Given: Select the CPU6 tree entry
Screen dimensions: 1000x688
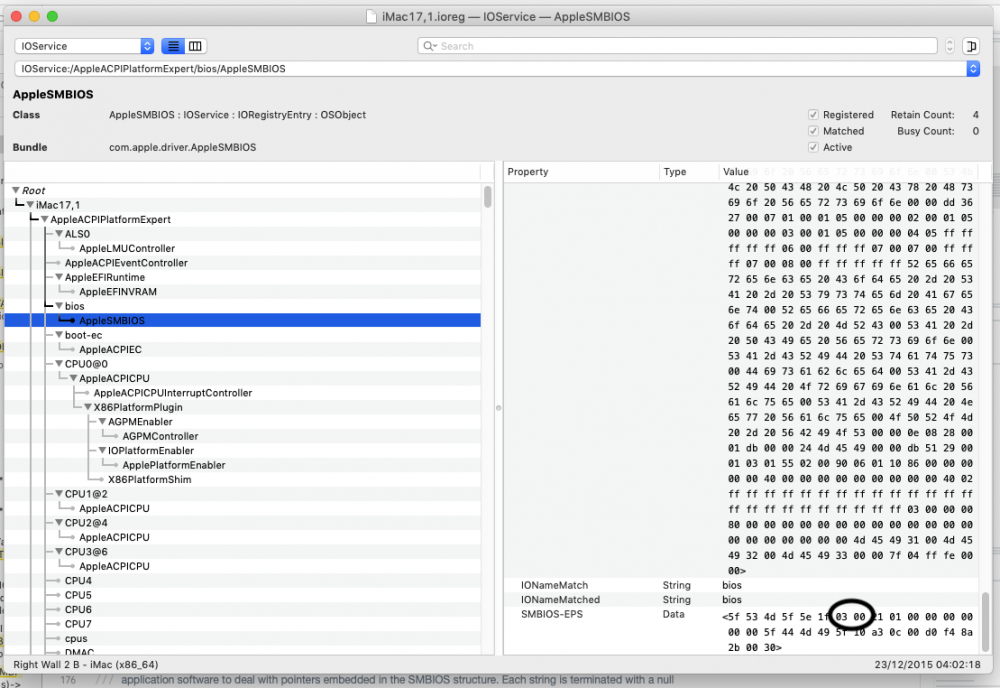Looking at the screenshot, I should pos(78,610).
